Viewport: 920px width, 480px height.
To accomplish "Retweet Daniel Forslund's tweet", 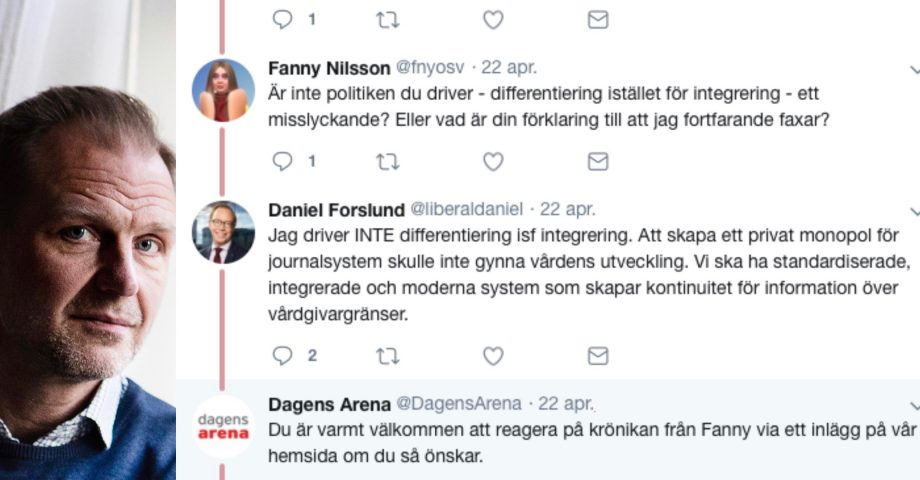I will (386, 355).
